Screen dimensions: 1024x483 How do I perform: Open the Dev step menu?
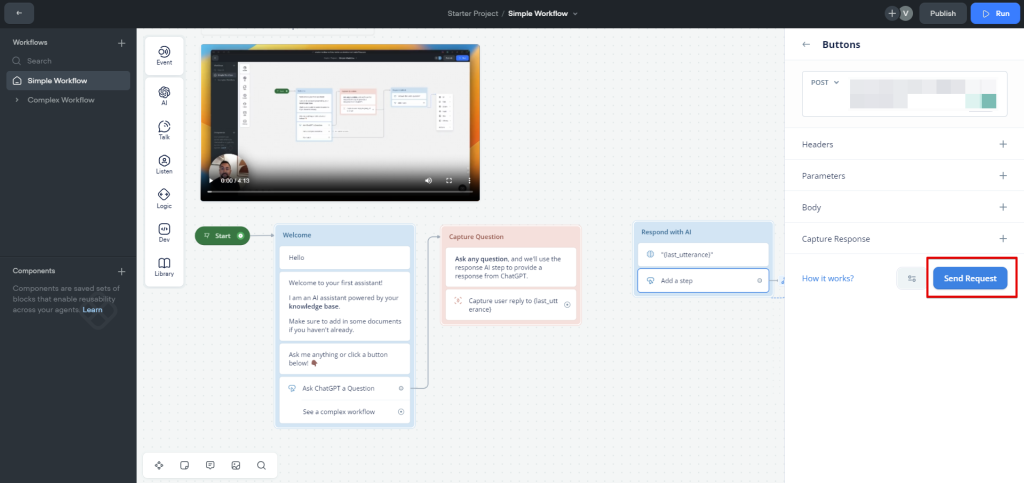click(164, 232)
